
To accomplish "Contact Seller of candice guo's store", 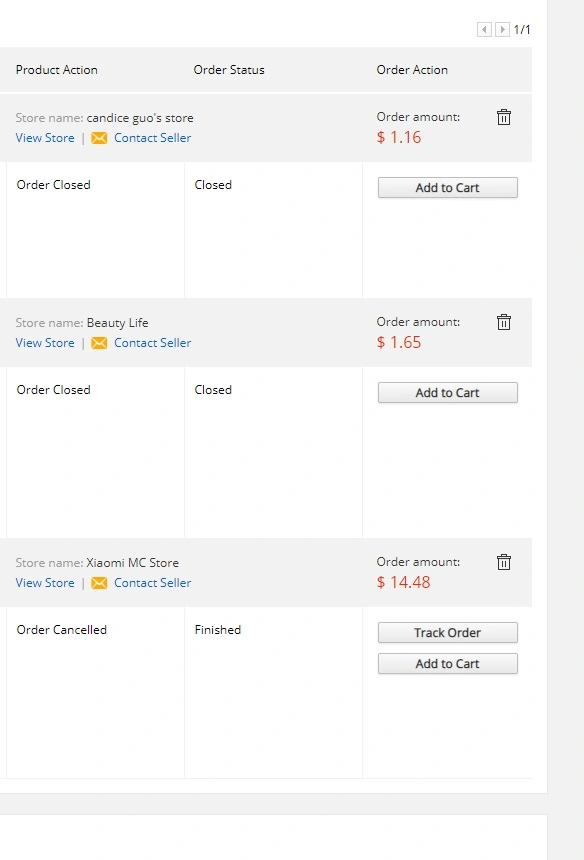I will pyautogui.click(x=152, y=138).
